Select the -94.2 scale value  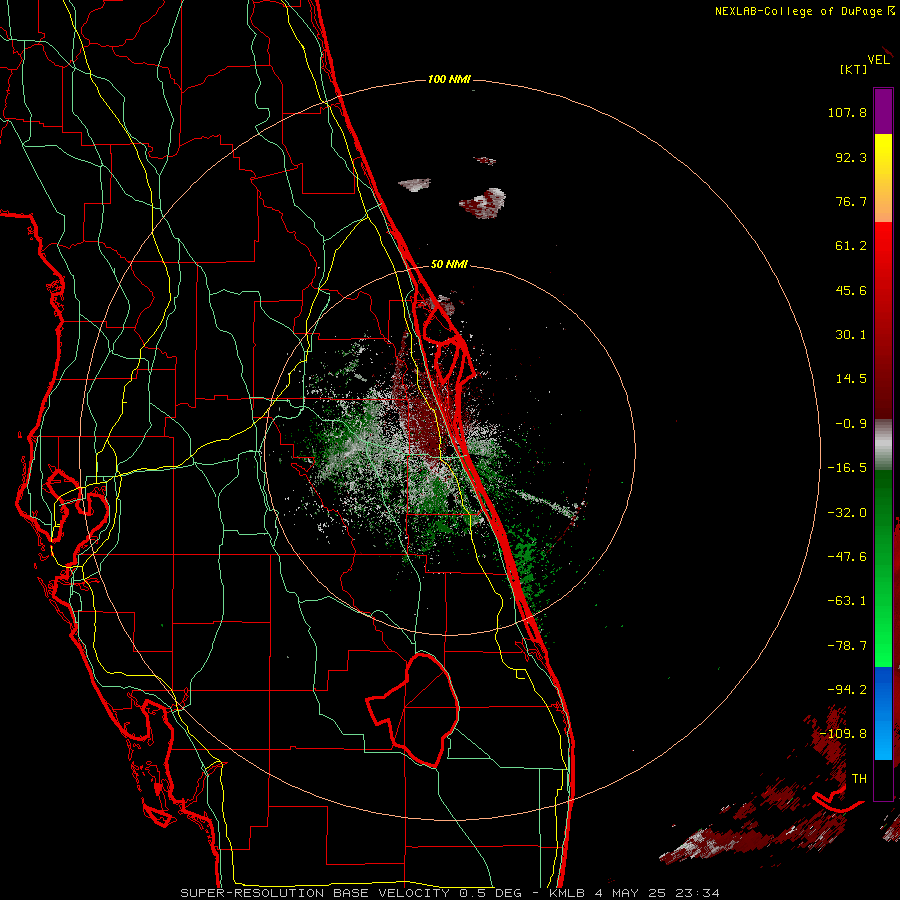click(x=847, y=690)
